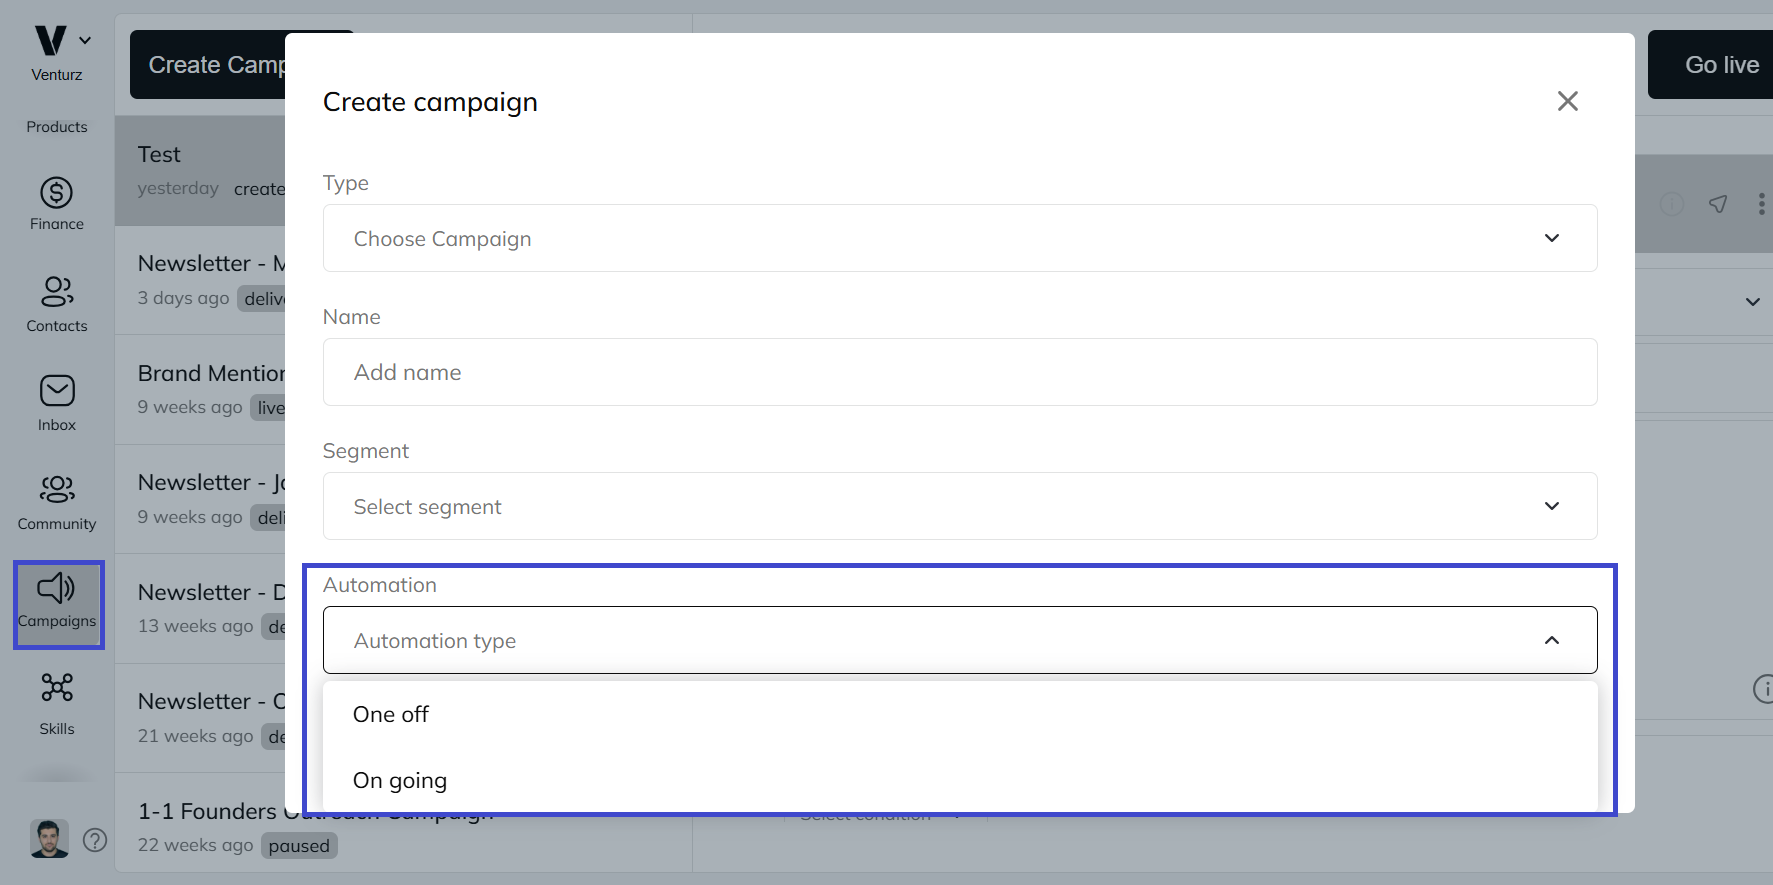
Task: Click the send arrow icon near Go live
Action: [x=1719, y=204]
